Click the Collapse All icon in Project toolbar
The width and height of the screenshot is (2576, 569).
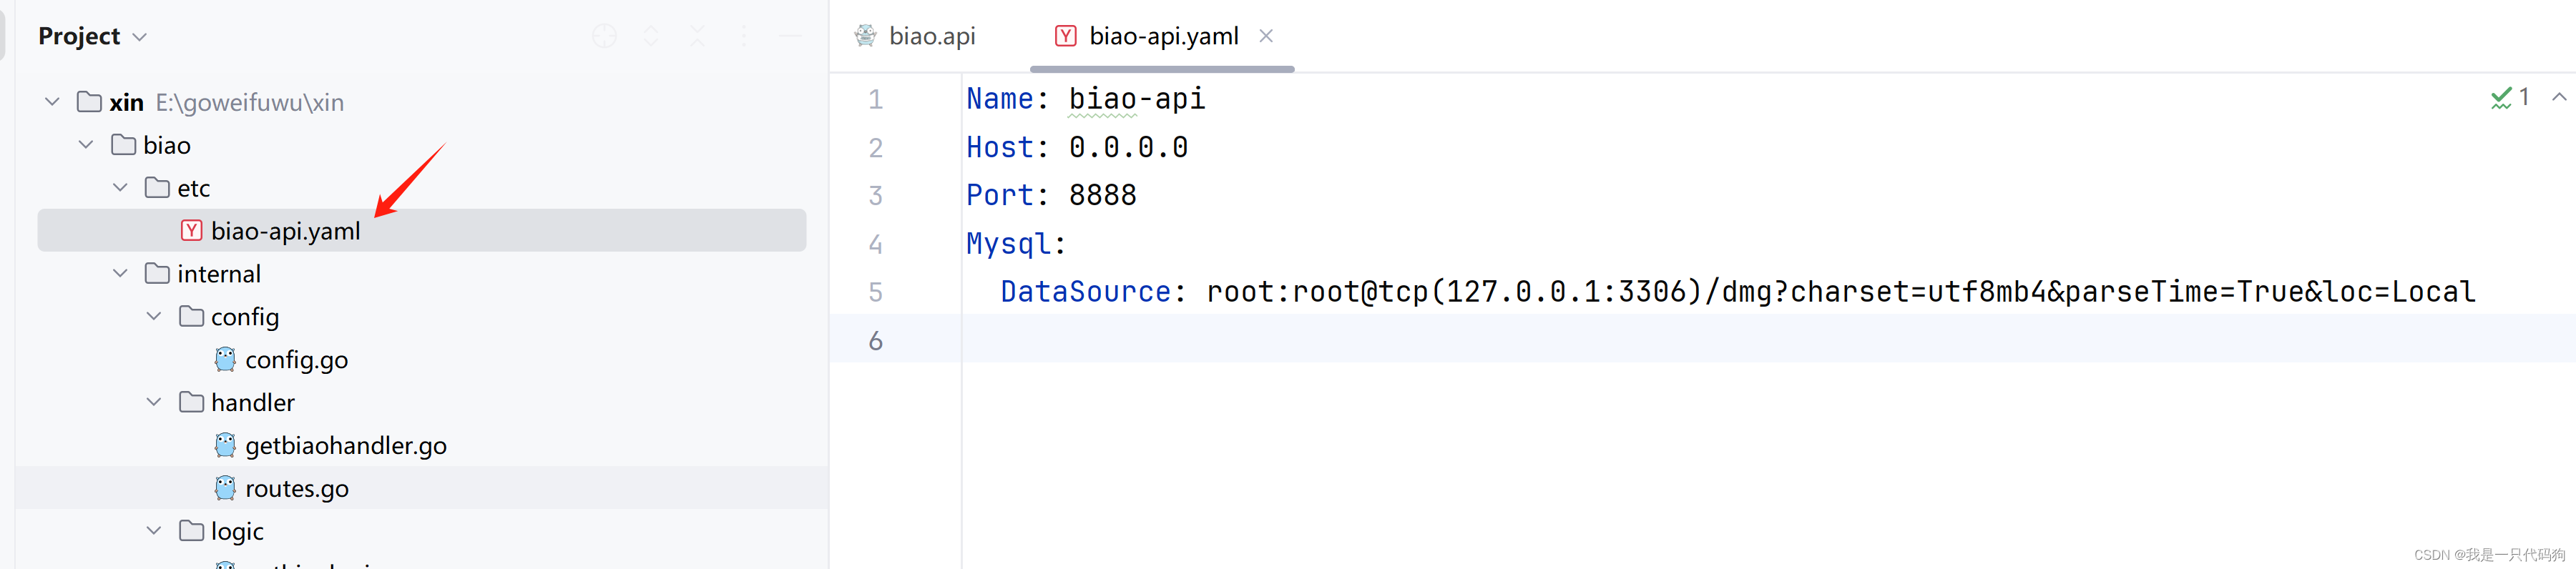coord(696,35)
